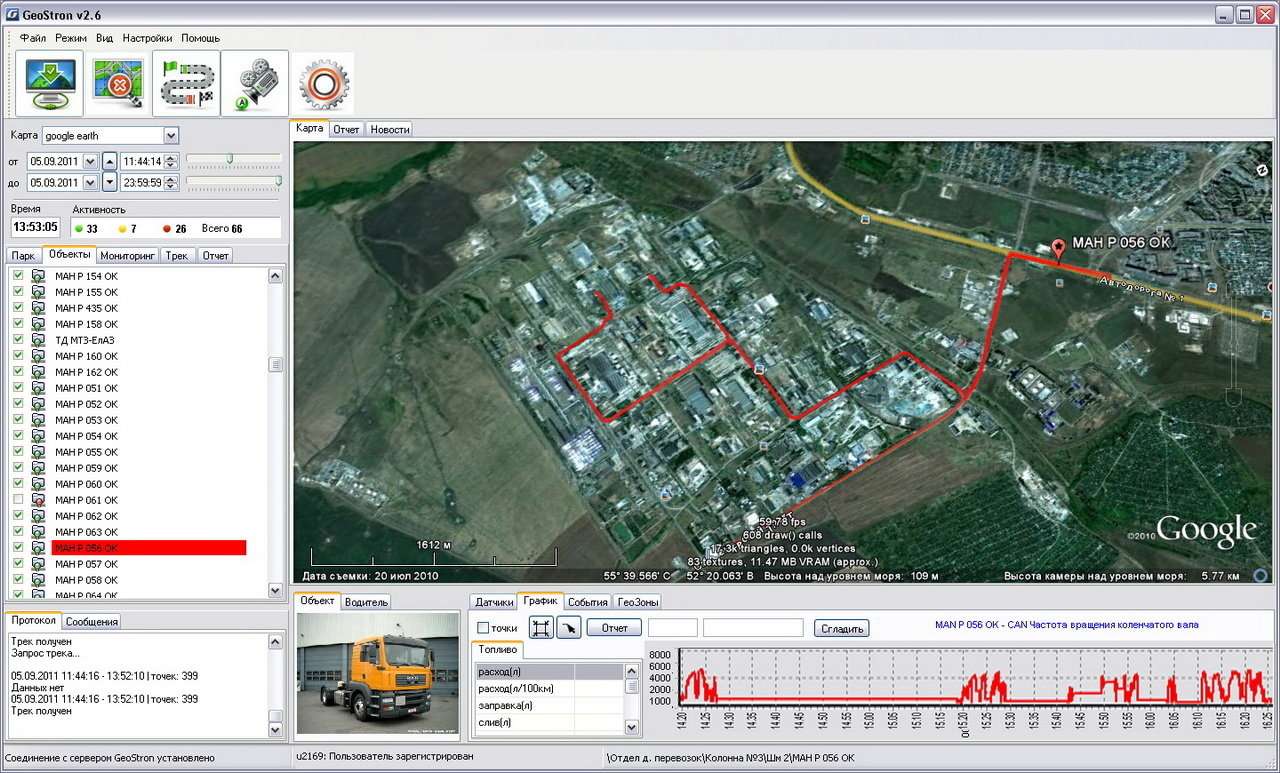
Task: Open the Карта map source dropdown
Action: point(171,136)
